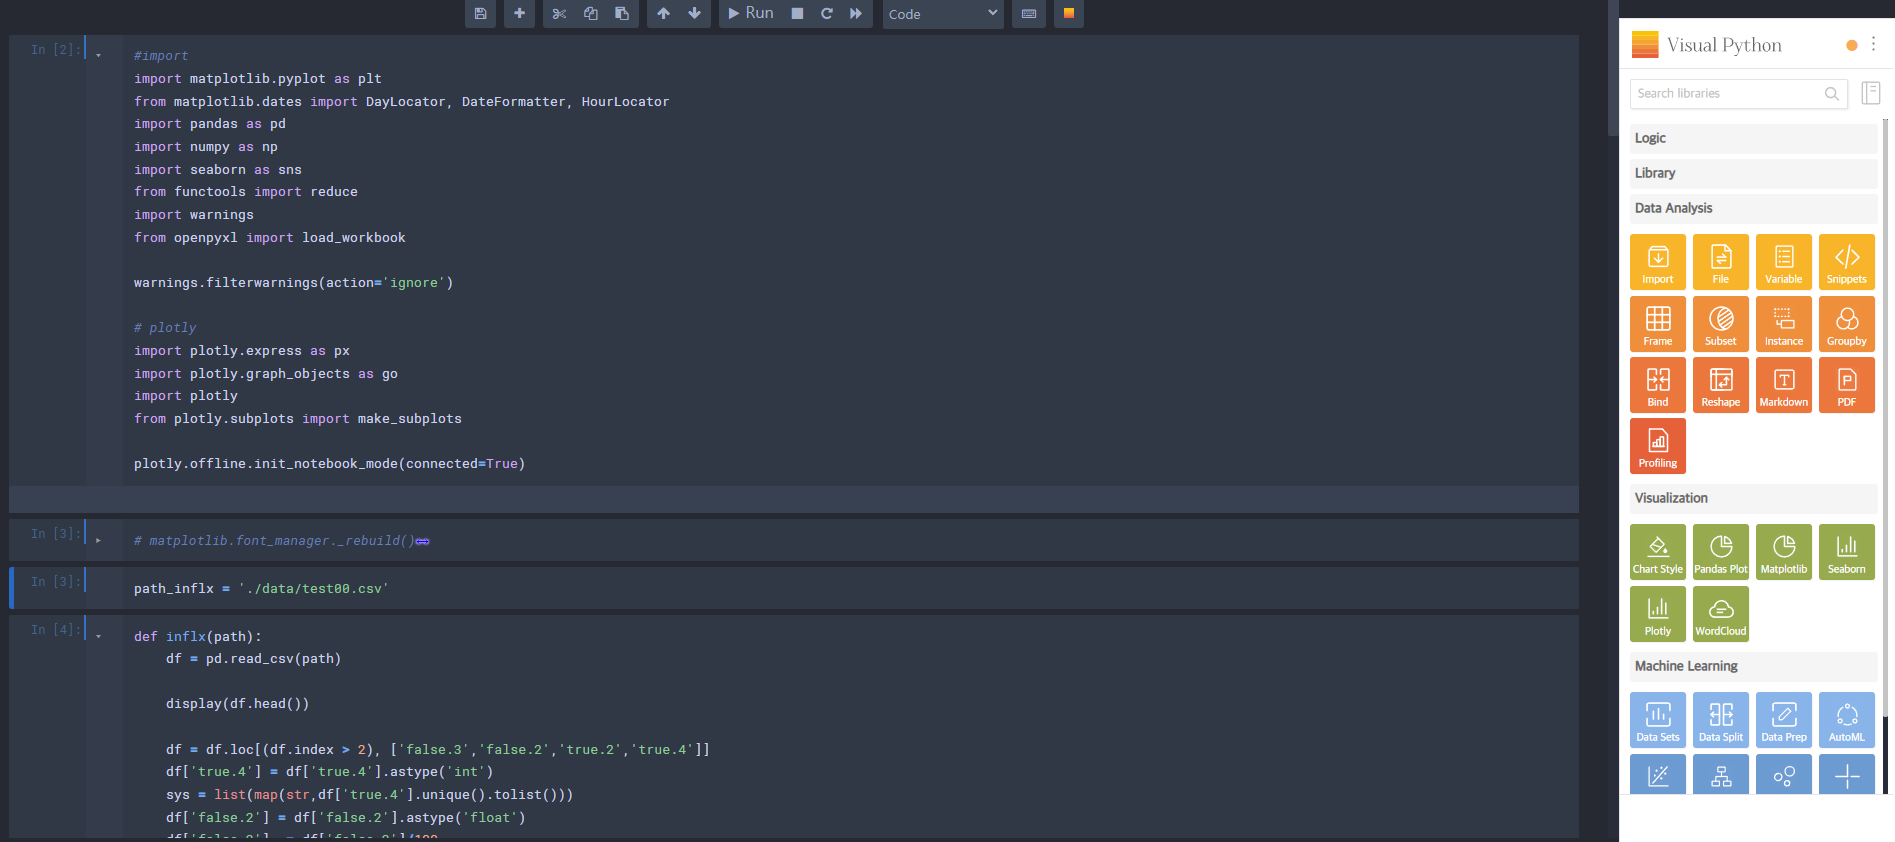Open the Bind tool
The height and width of the screenshot is (842, 1895).
[1657, 385]
